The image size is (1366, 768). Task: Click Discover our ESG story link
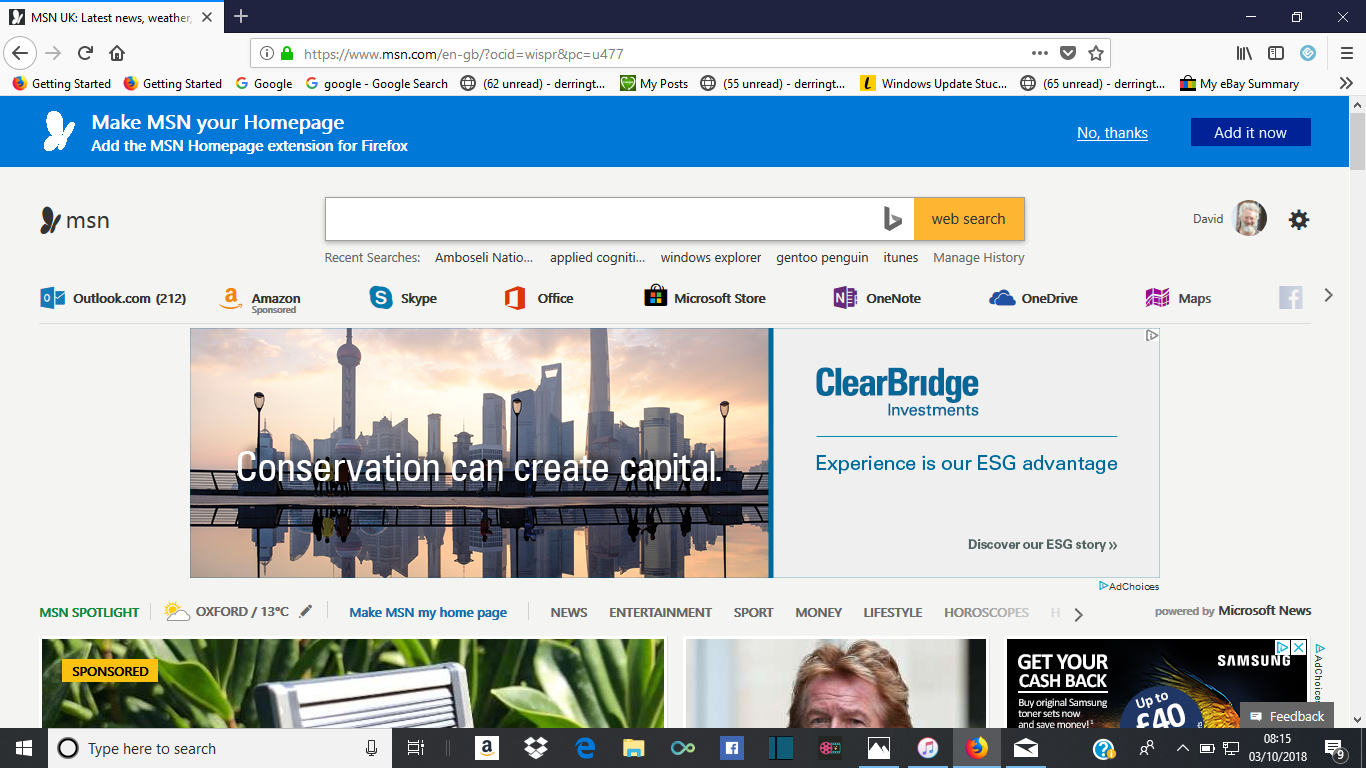click(1042, 544)
